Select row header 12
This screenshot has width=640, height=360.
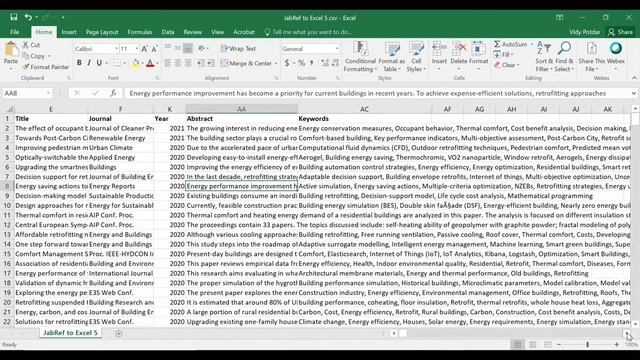coord(7,225)
